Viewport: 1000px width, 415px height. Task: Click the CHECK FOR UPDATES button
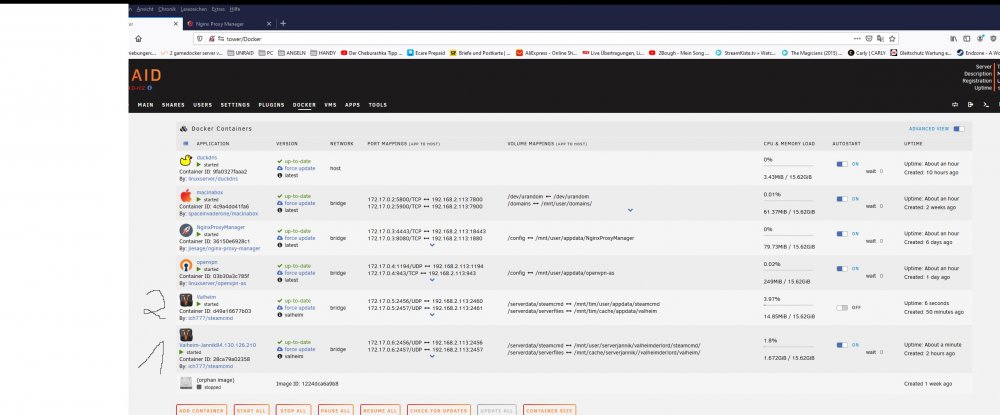(439, 411)
